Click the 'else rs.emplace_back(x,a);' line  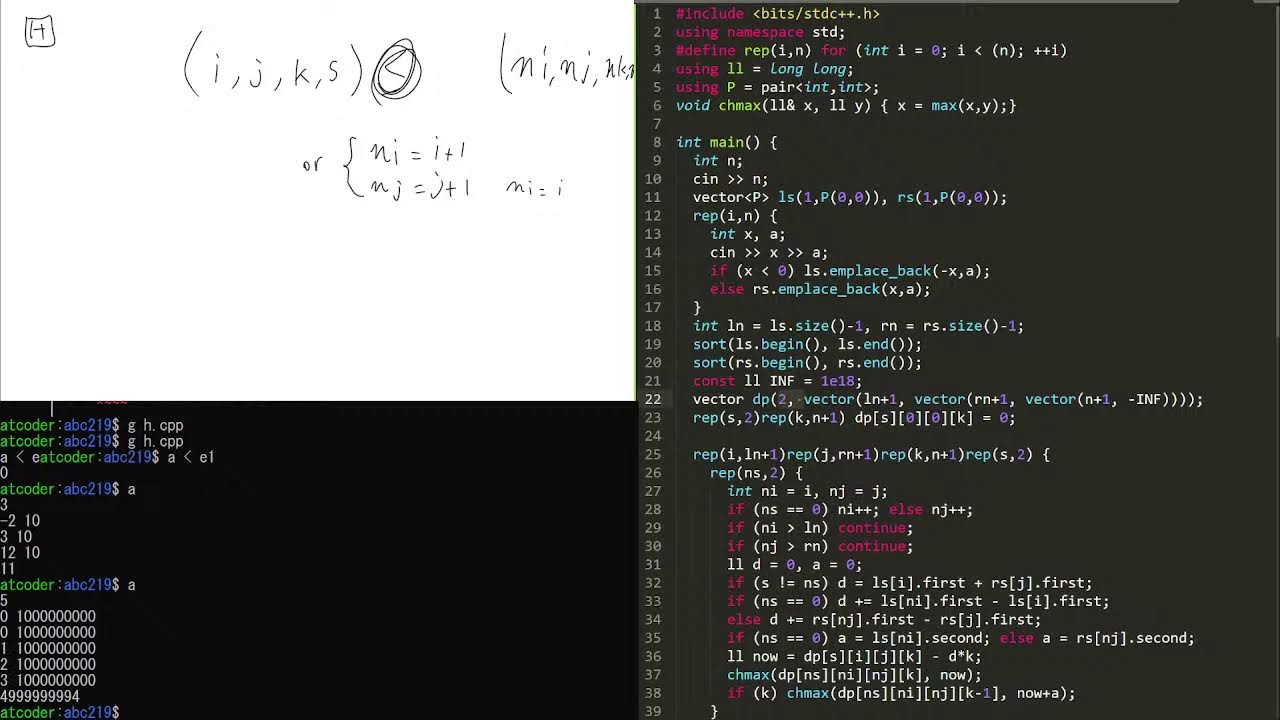click(x=820, y=289)
